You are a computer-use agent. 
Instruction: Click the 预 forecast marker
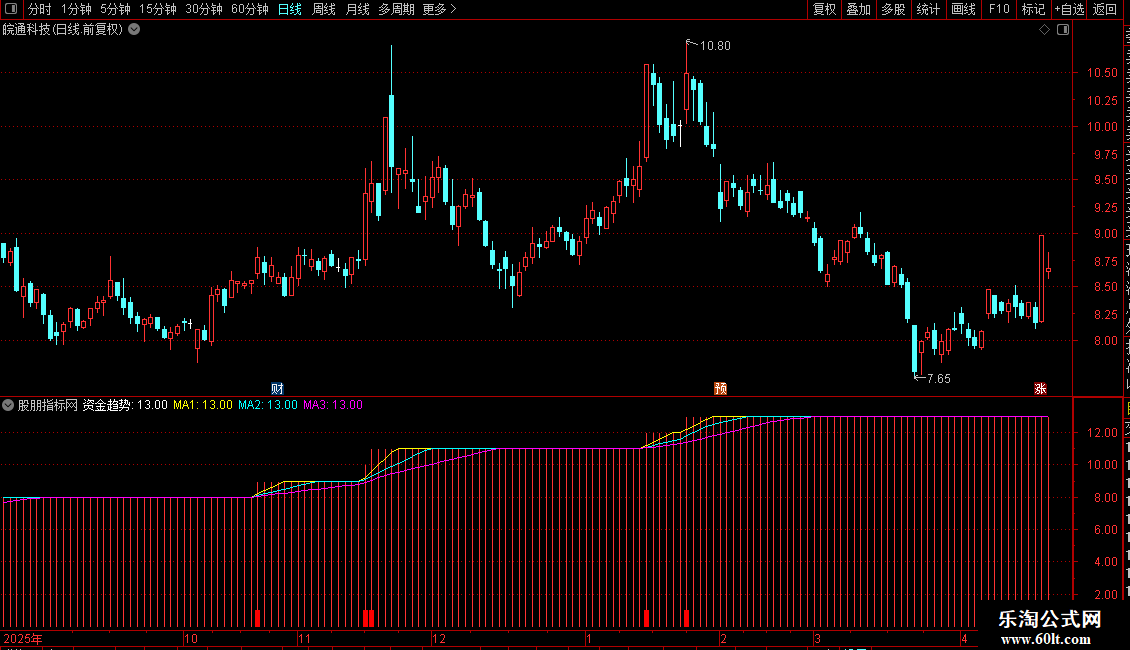coord(720,388)
